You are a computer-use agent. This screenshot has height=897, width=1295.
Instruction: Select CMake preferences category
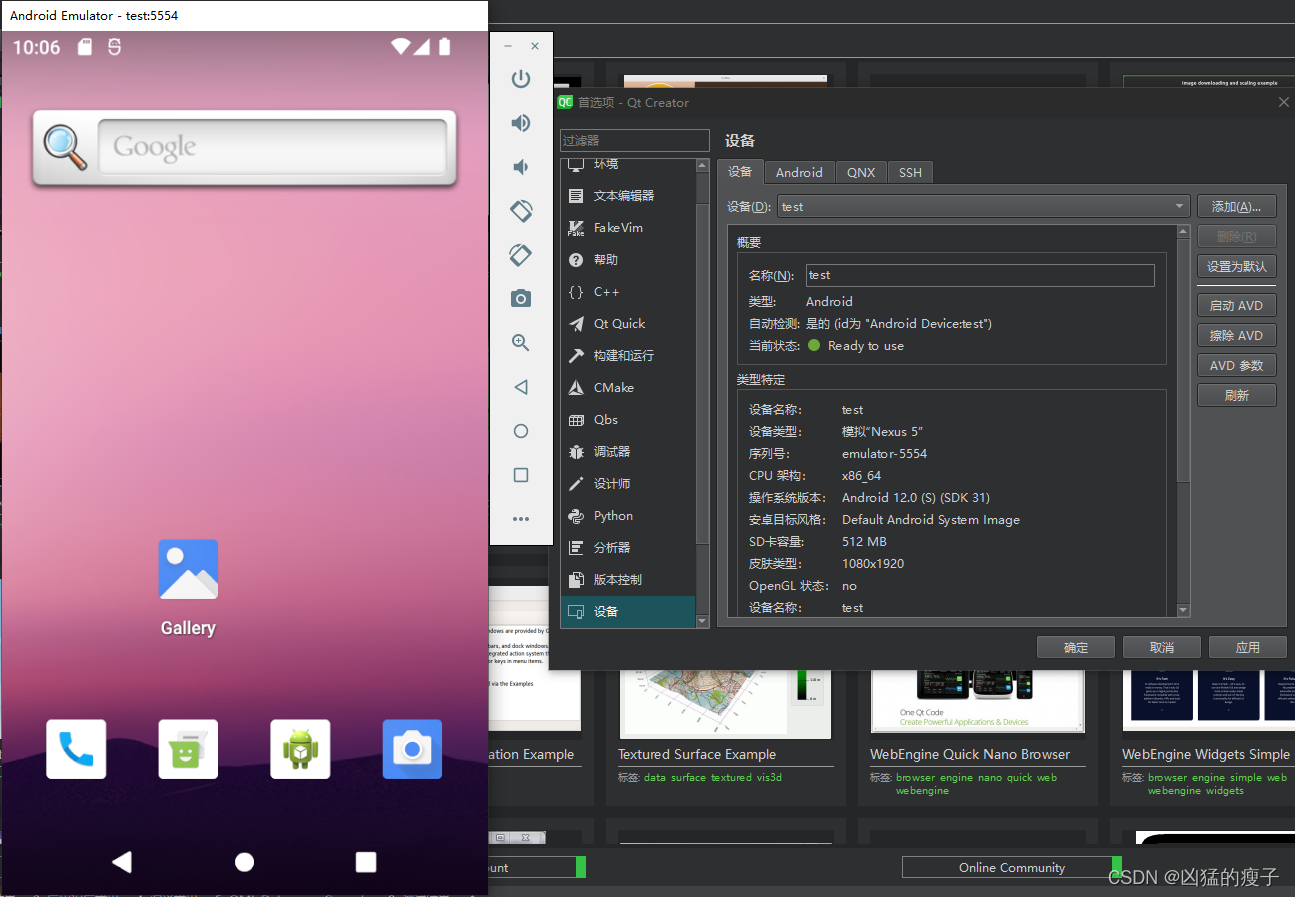628,388
